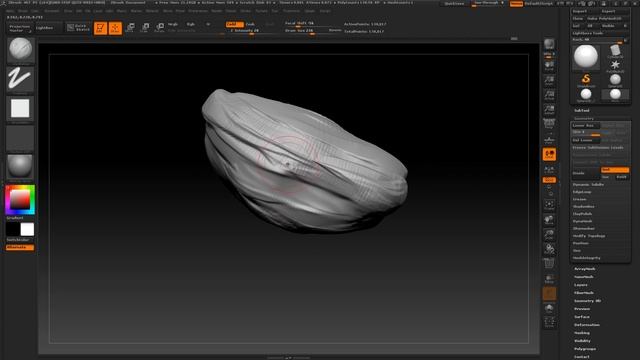The image size is (640, 360).
Task: Expand the EdgeLoop subsection
Action: pyautogui.click(x=582, y=192)
